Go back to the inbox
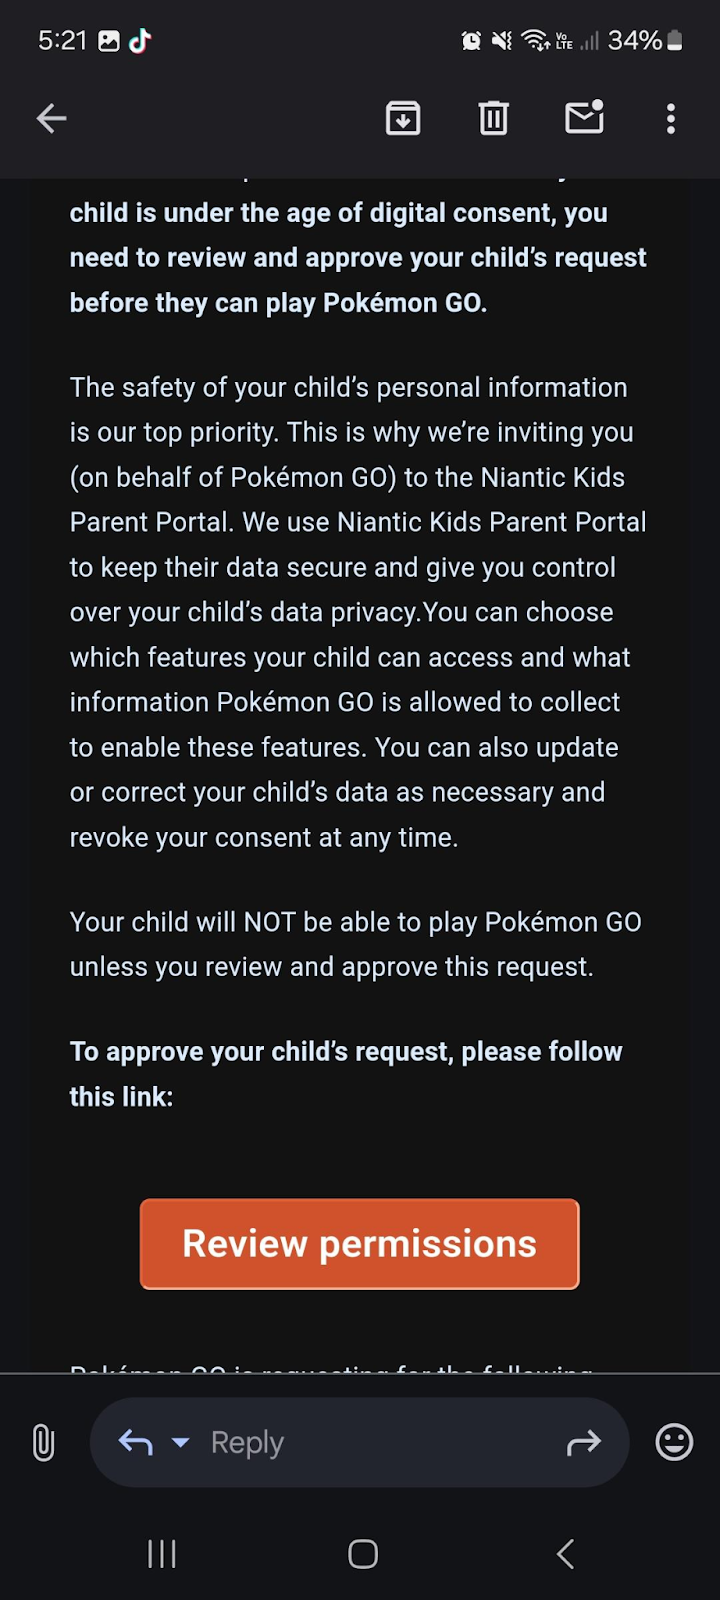The height and width of the screenshot is (1600, 720). point(52,119)
